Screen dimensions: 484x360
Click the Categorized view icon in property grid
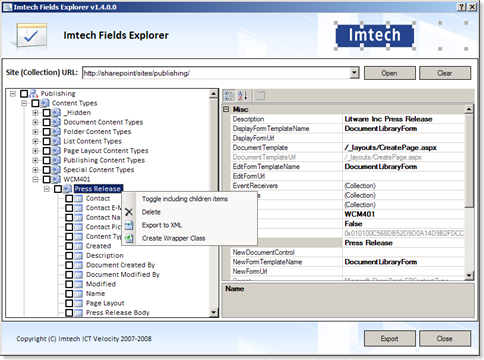[x=229, y=96]
